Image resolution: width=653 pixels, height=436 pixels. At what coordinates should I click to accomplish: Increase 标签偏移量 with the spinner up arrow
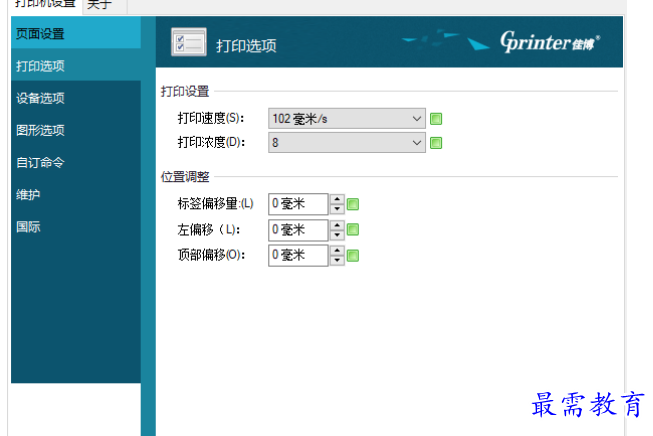(337, 200)
